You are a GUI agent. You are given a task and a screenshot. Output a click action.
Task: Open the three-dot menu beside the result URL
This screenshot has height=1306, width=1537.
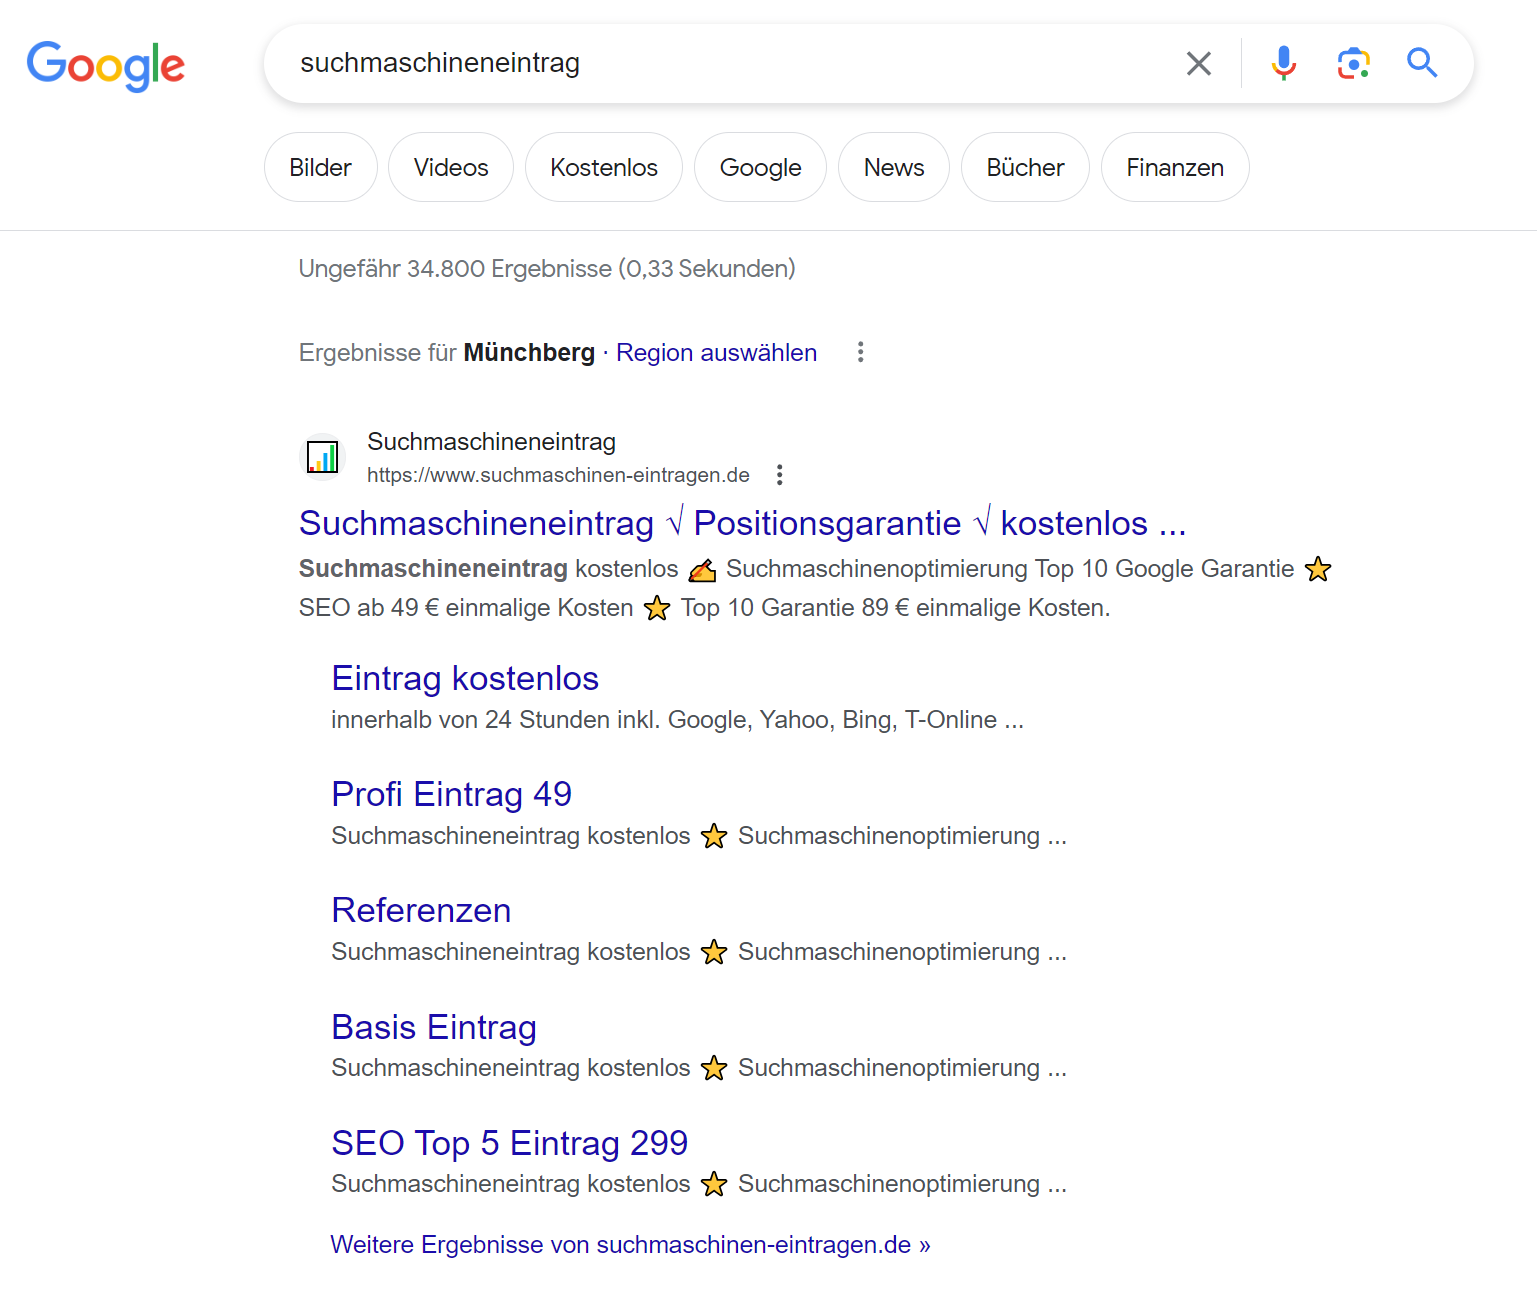(780, 475)
